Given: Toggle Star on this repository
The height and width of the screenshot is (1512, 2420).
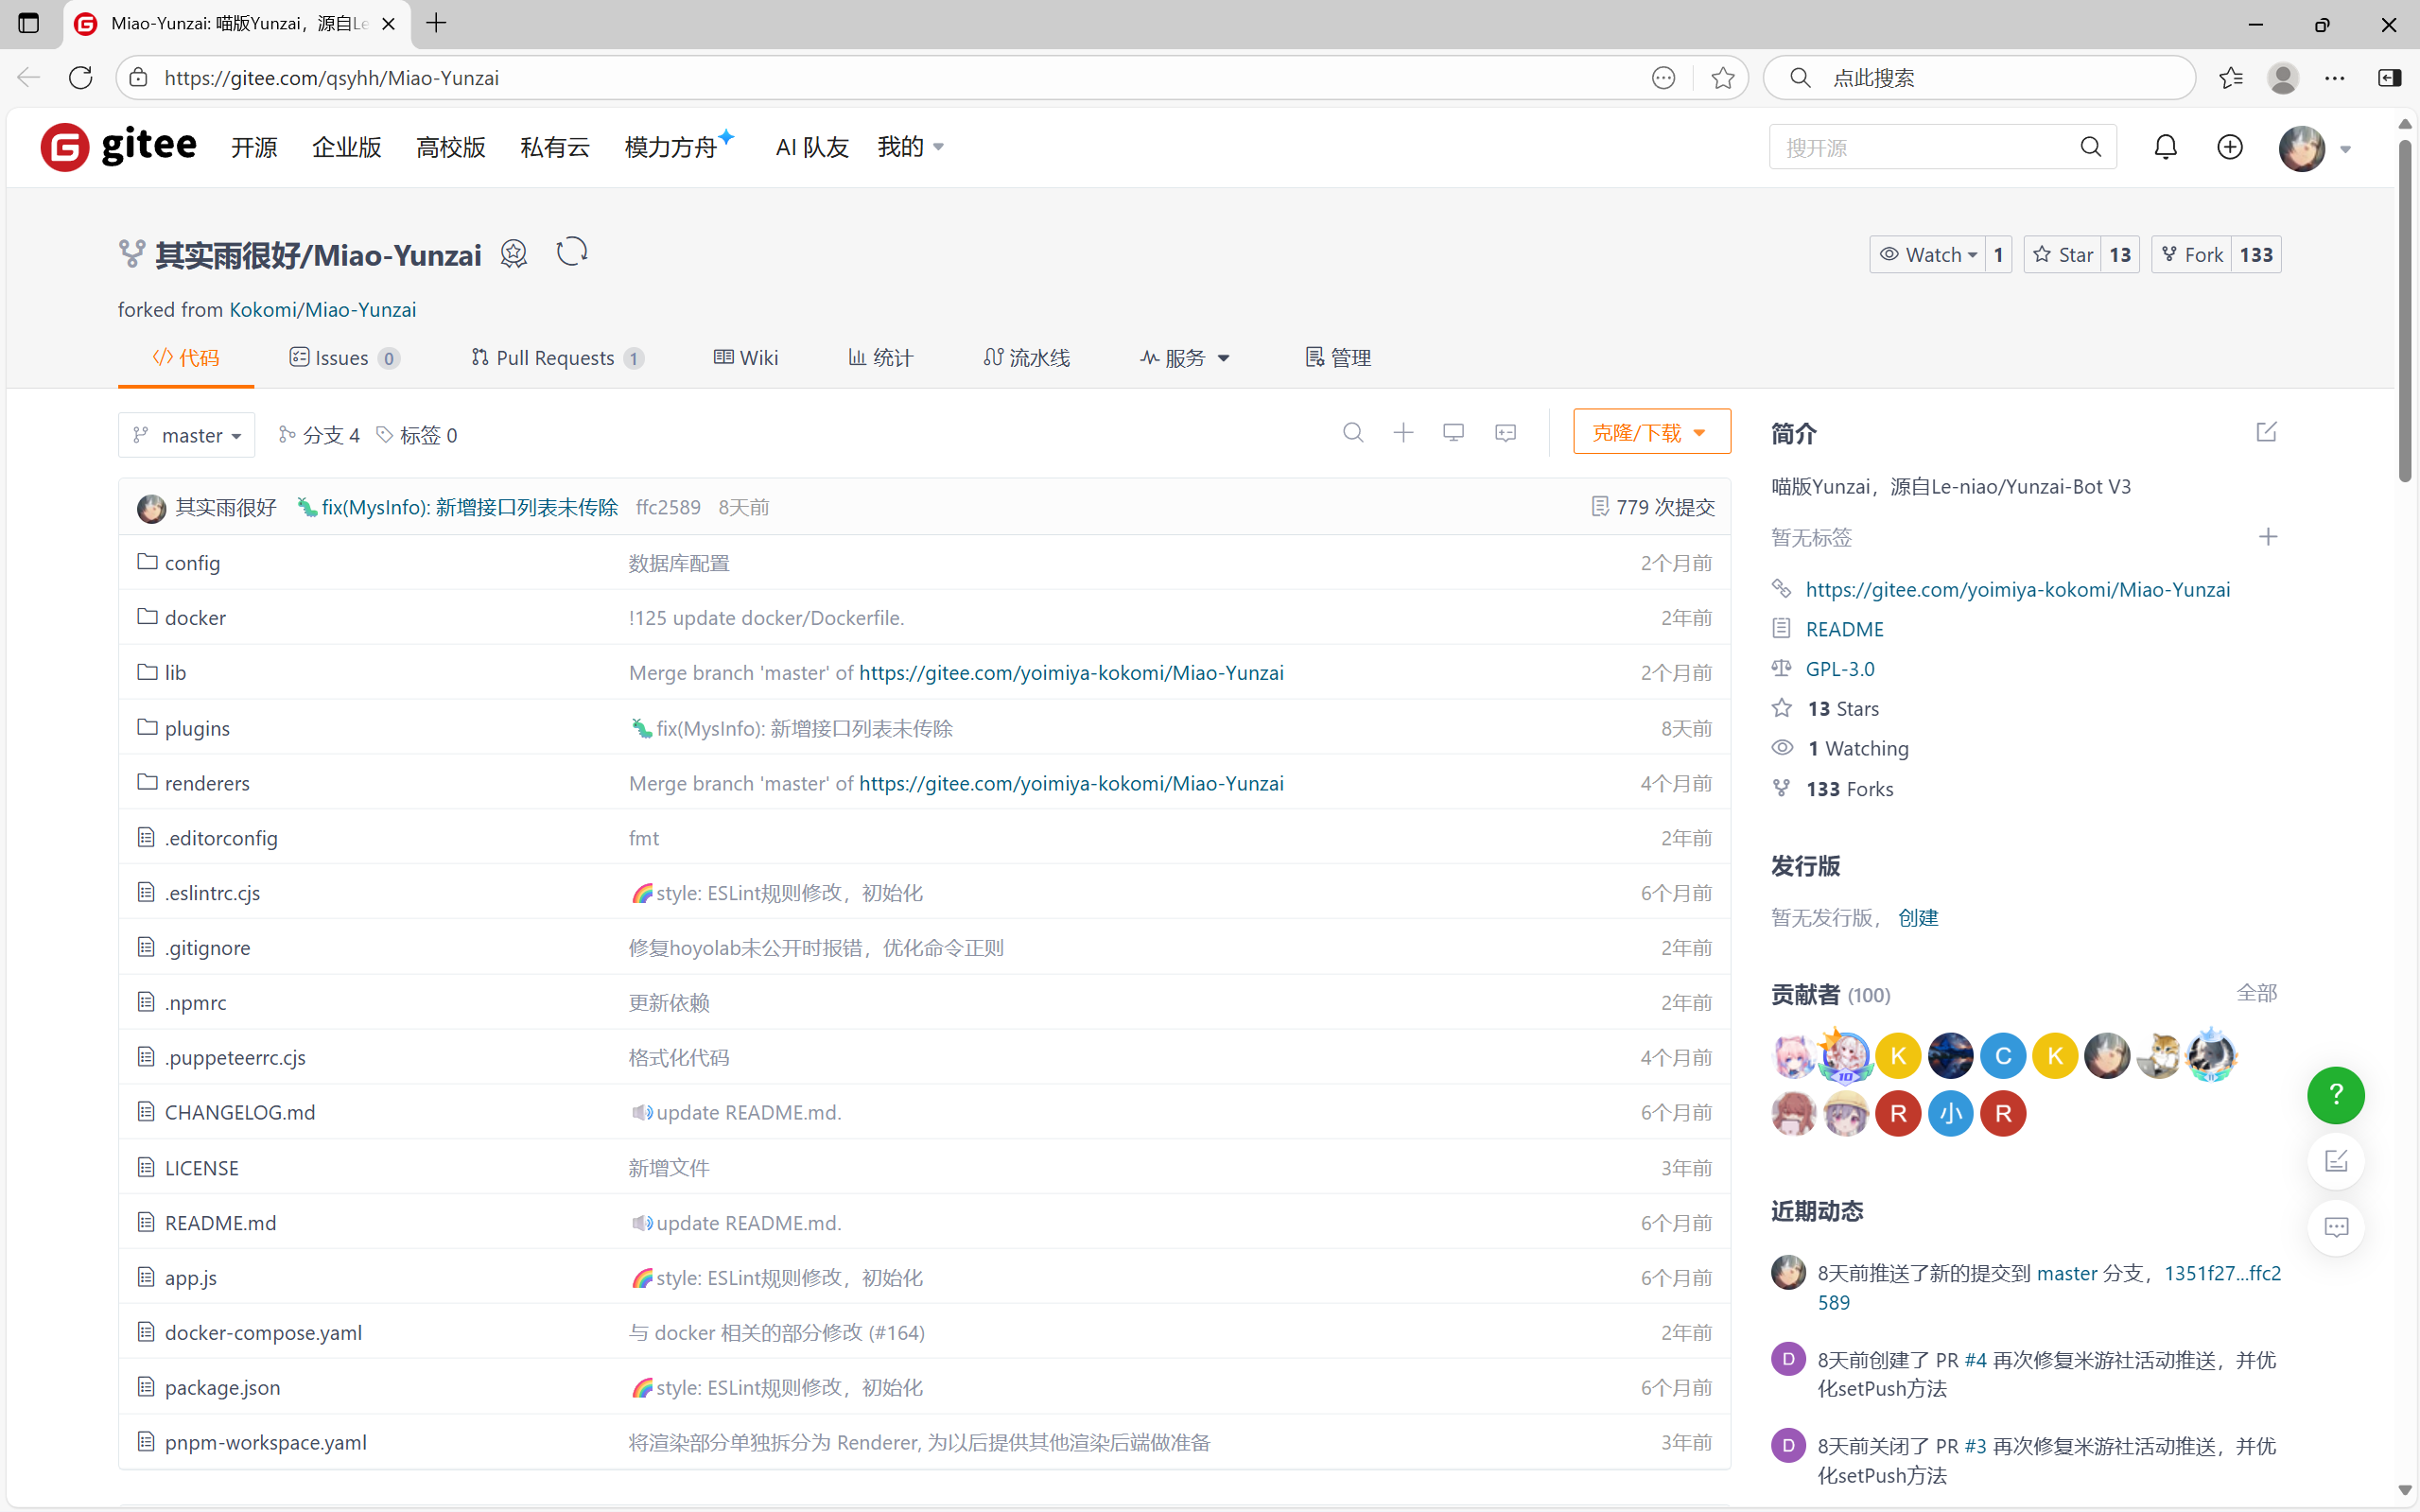Looking at the screenshot, I should (2063, 255).
